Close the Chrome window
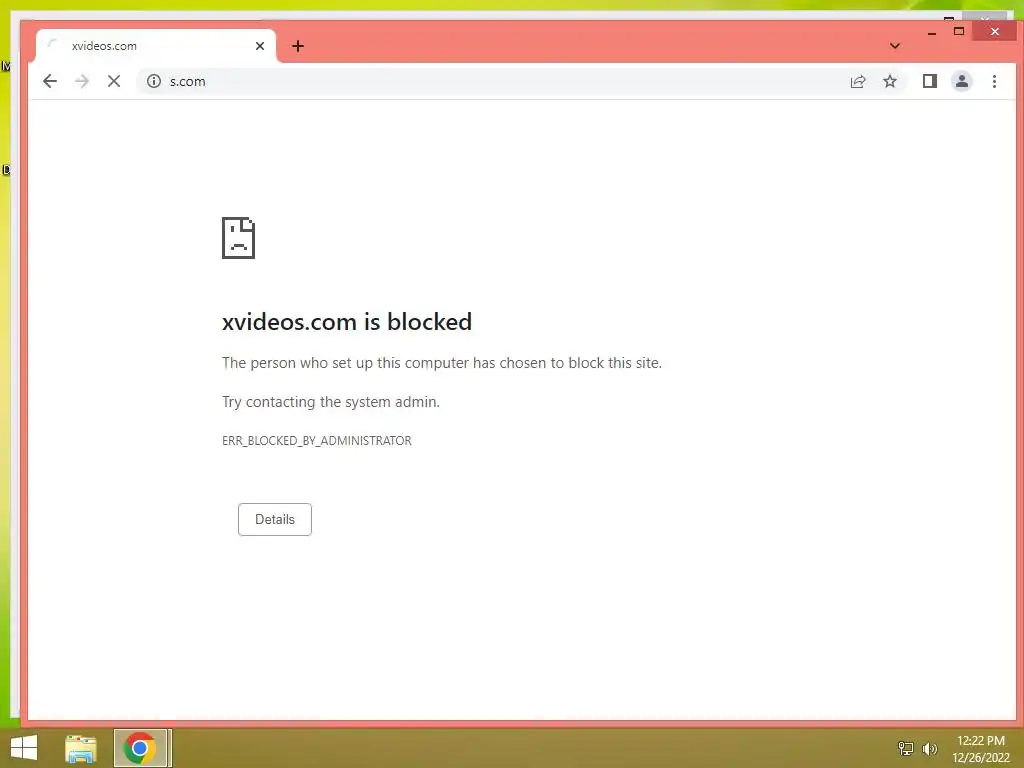Image resolution: width=1024 pixels, height=768 pixels. [x=995, y=31]
